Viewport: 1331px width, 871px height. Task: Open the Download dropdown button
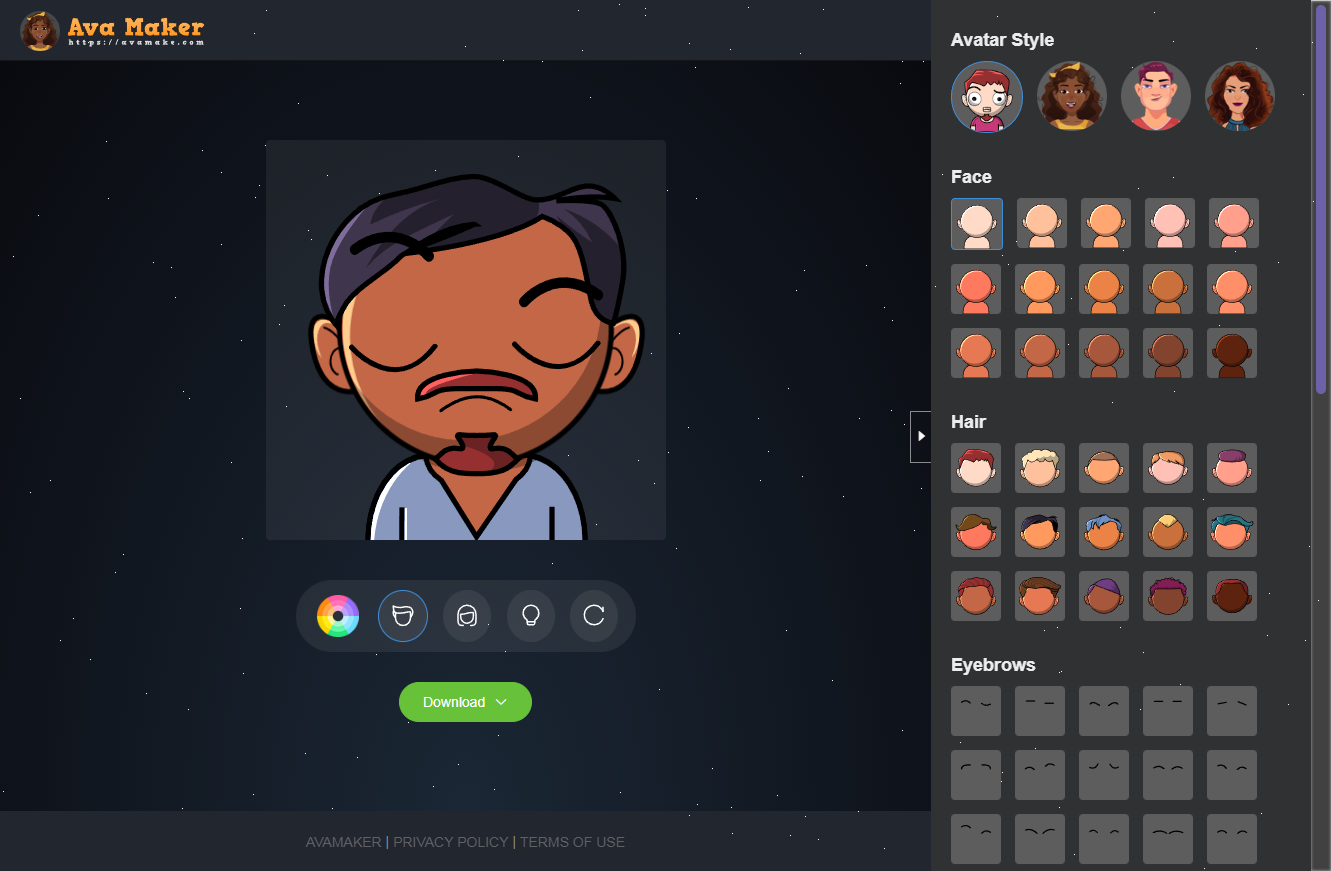pyautogui.click(x=465, y=702)
